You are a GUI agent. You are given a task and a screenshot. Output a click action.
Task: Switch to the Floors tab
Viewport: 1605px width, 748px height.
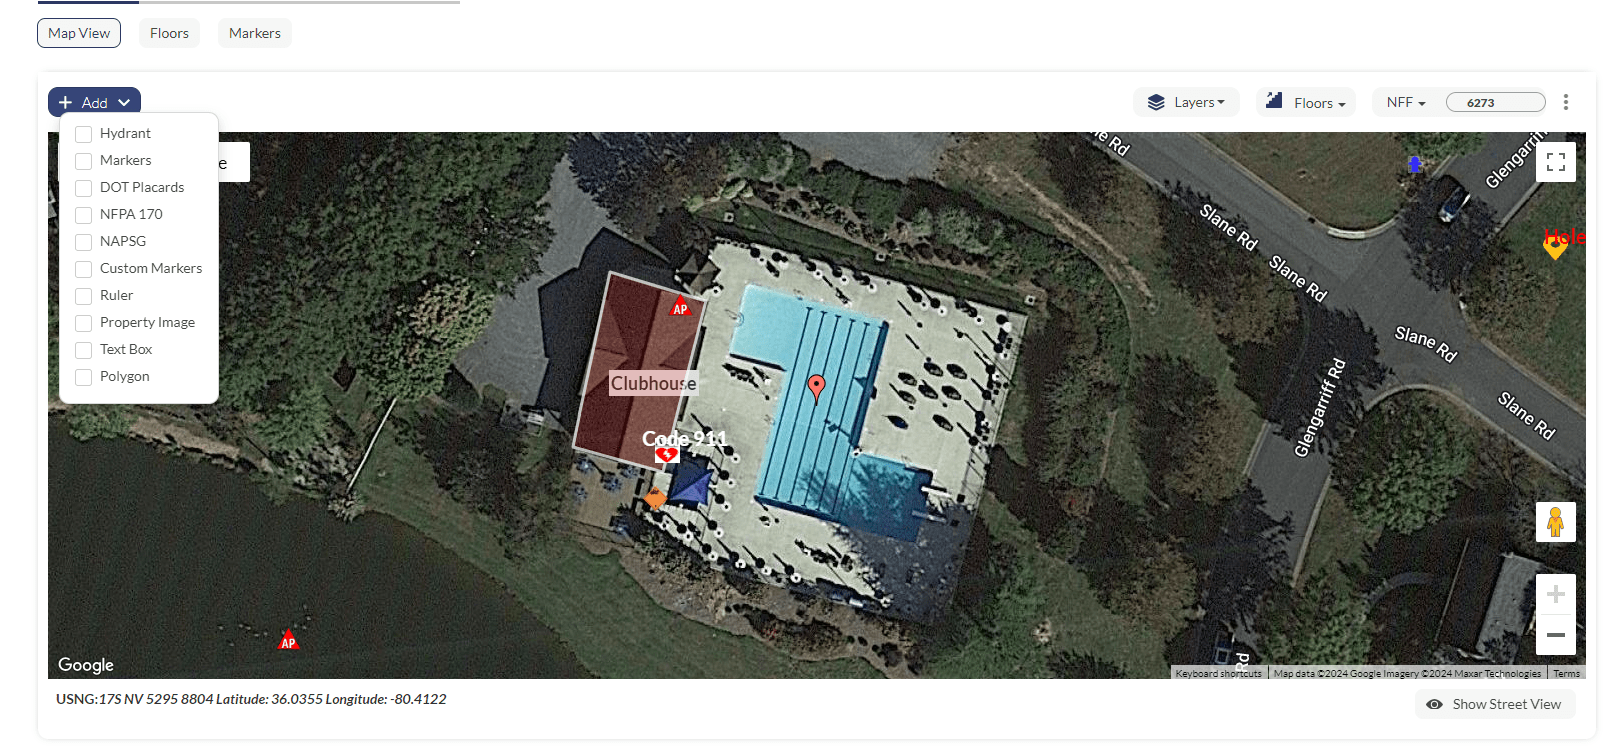[169, 33]
